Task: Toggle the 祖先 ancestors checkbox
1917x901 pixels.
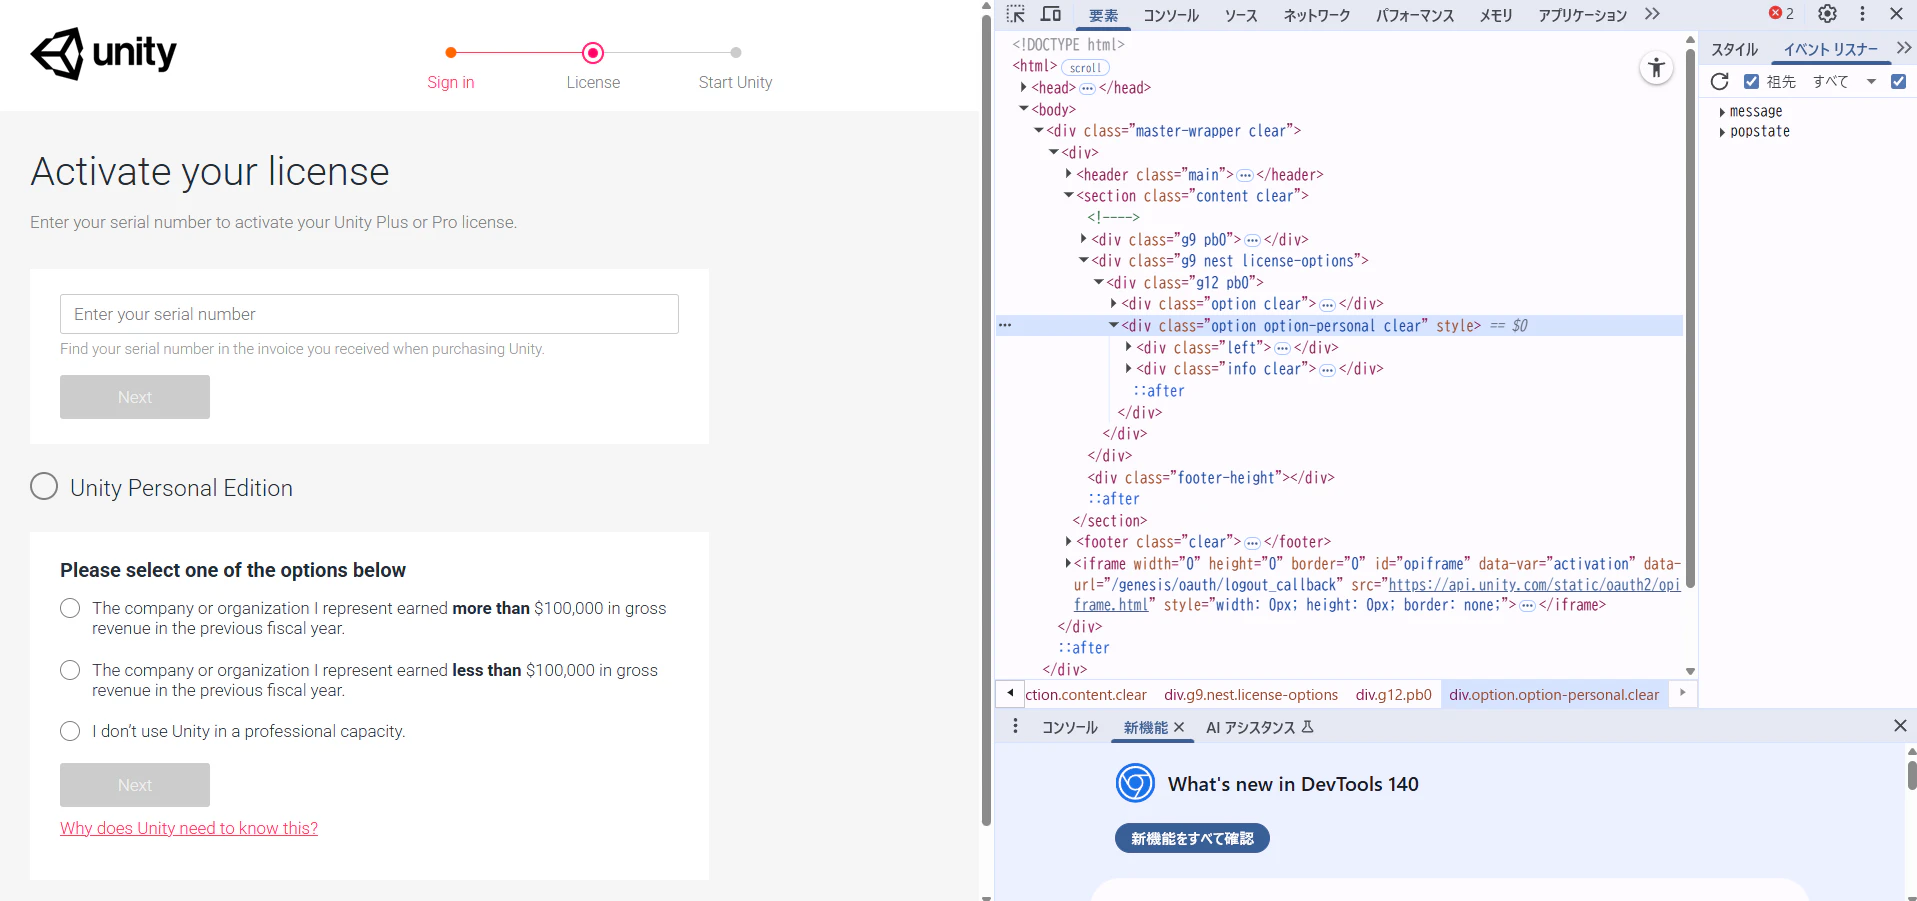Action: click(x=1751, y=82)
